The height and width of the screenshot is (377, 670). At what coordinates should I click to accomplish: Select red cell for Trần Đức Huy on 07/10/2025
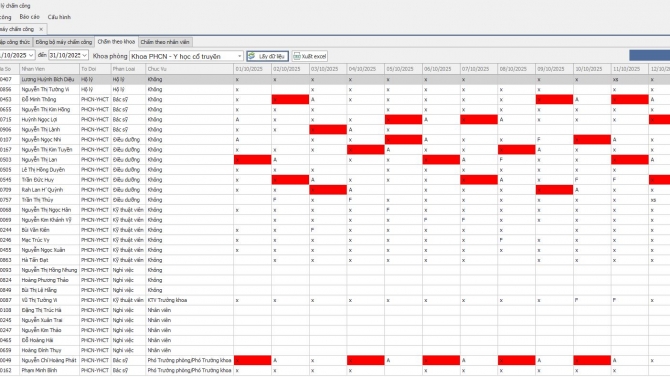(479, 180)
